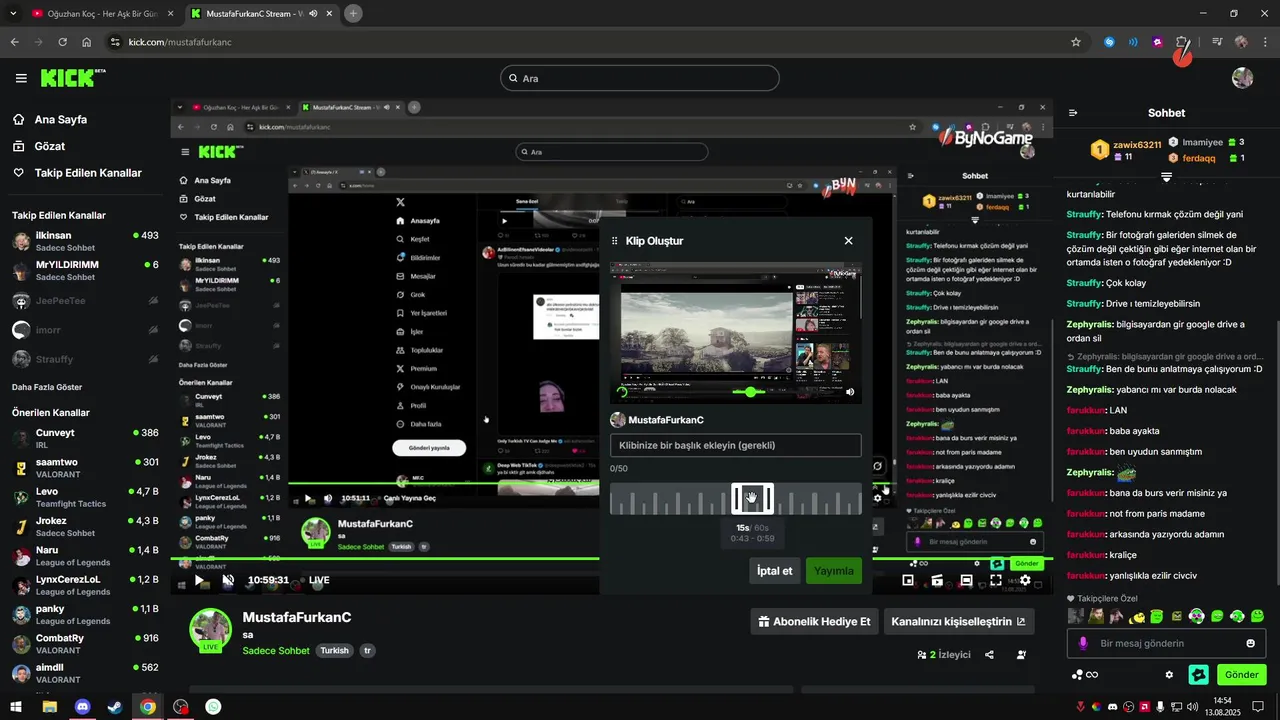The height and width of the screenshot is (720, 1280).
Task: Mute the clip preview speaker icon
Action: pos(850,392)
